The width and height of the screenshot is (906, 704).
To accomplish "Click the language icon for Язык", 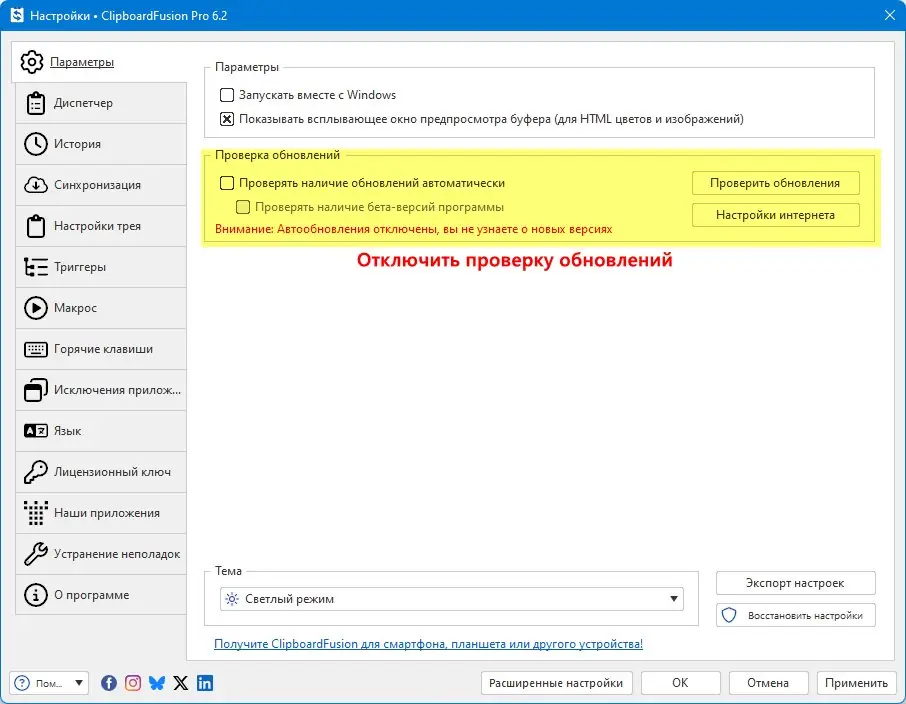I will click(36, 431).
